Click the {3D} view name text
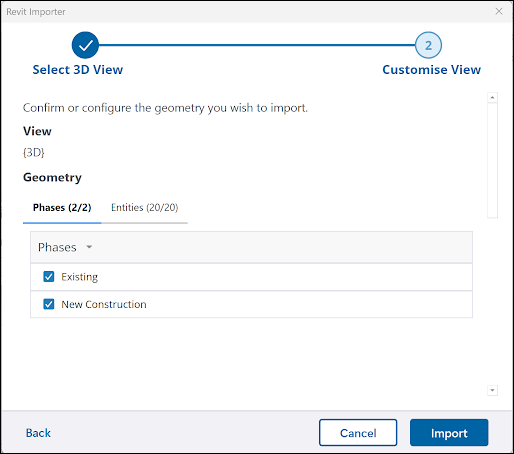The width and height of the screenshot is (514, 454). tap(34, 152)
